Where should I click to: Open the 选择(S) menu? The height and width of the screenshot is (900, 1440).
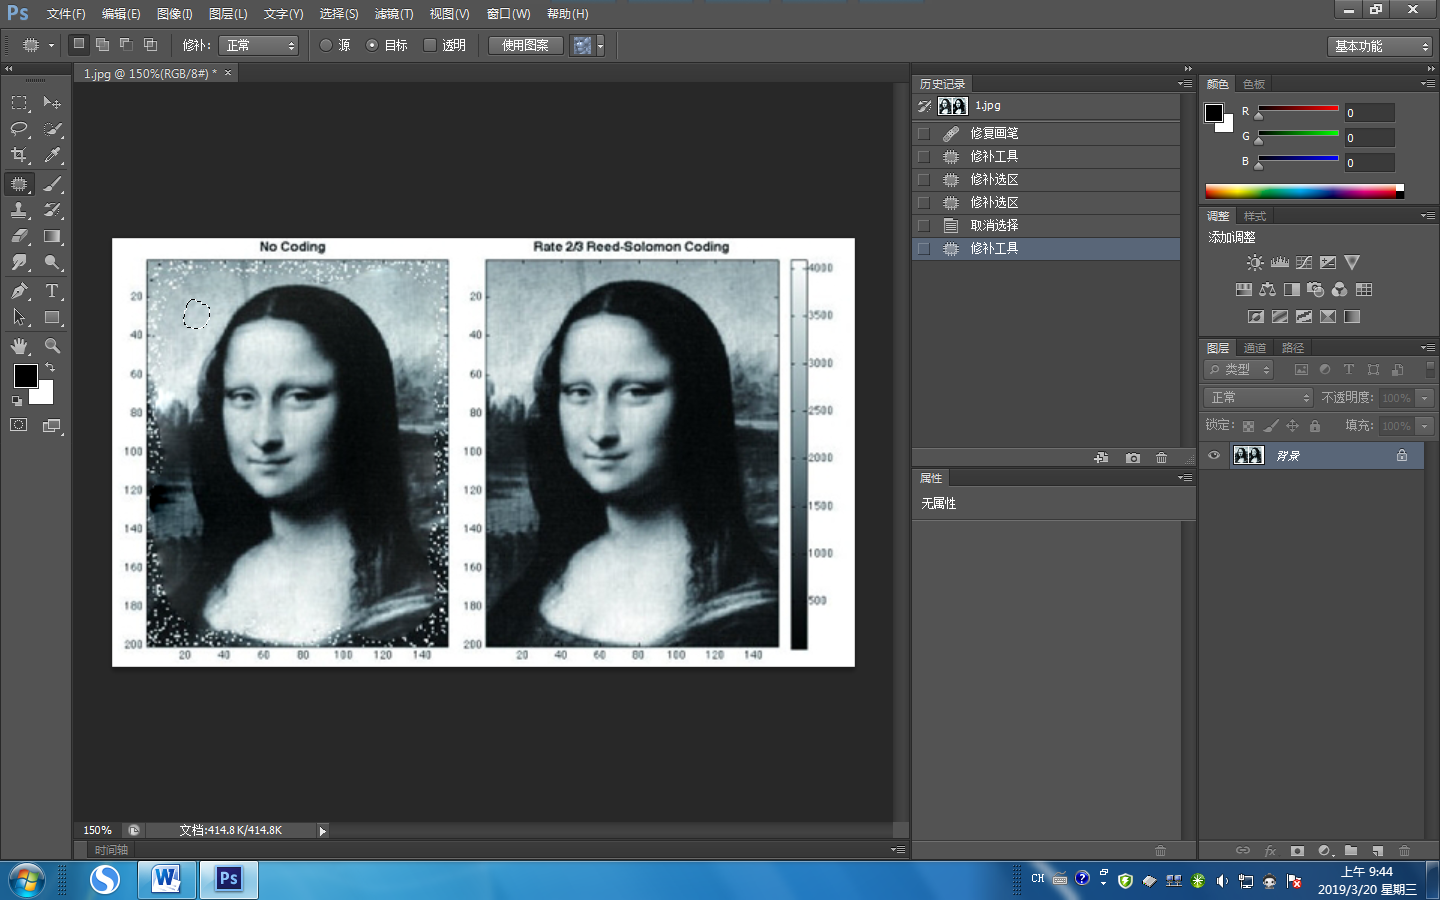[x=339, y=14]
